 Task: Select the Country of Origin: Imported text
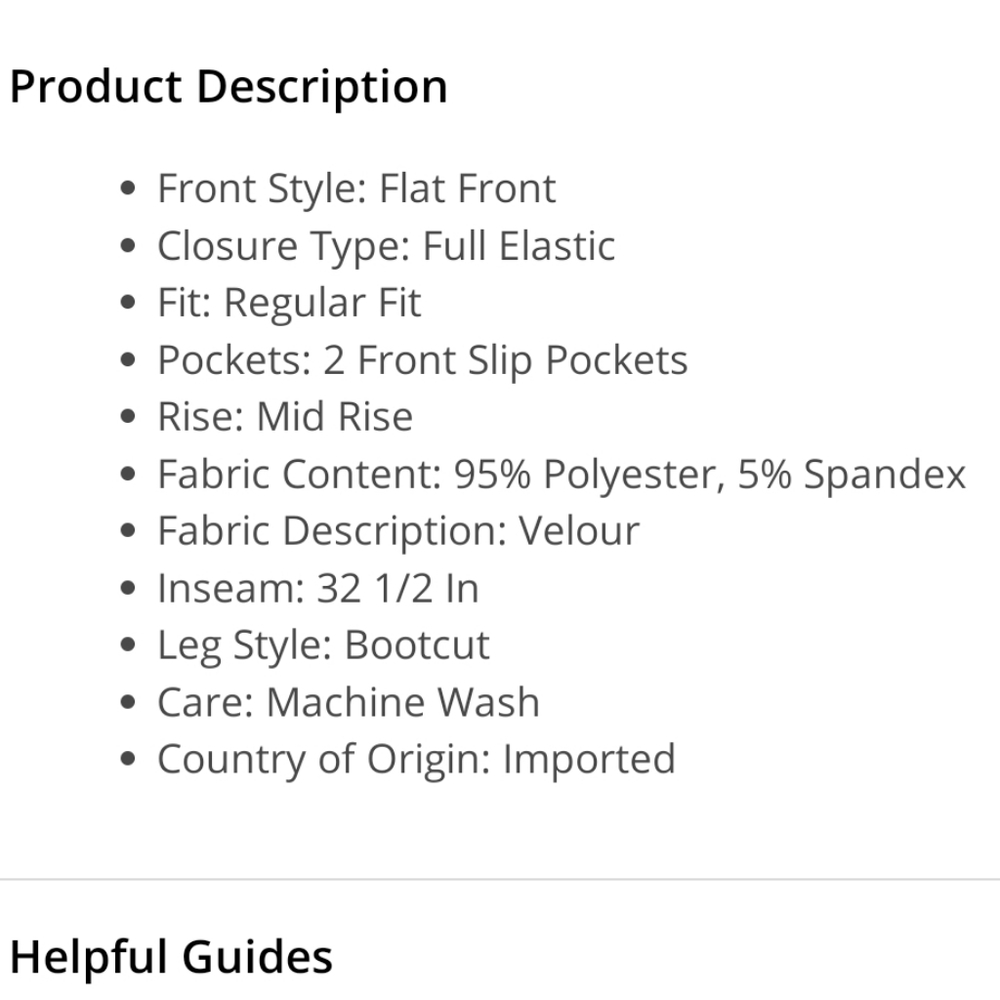(x=416, y=760)
